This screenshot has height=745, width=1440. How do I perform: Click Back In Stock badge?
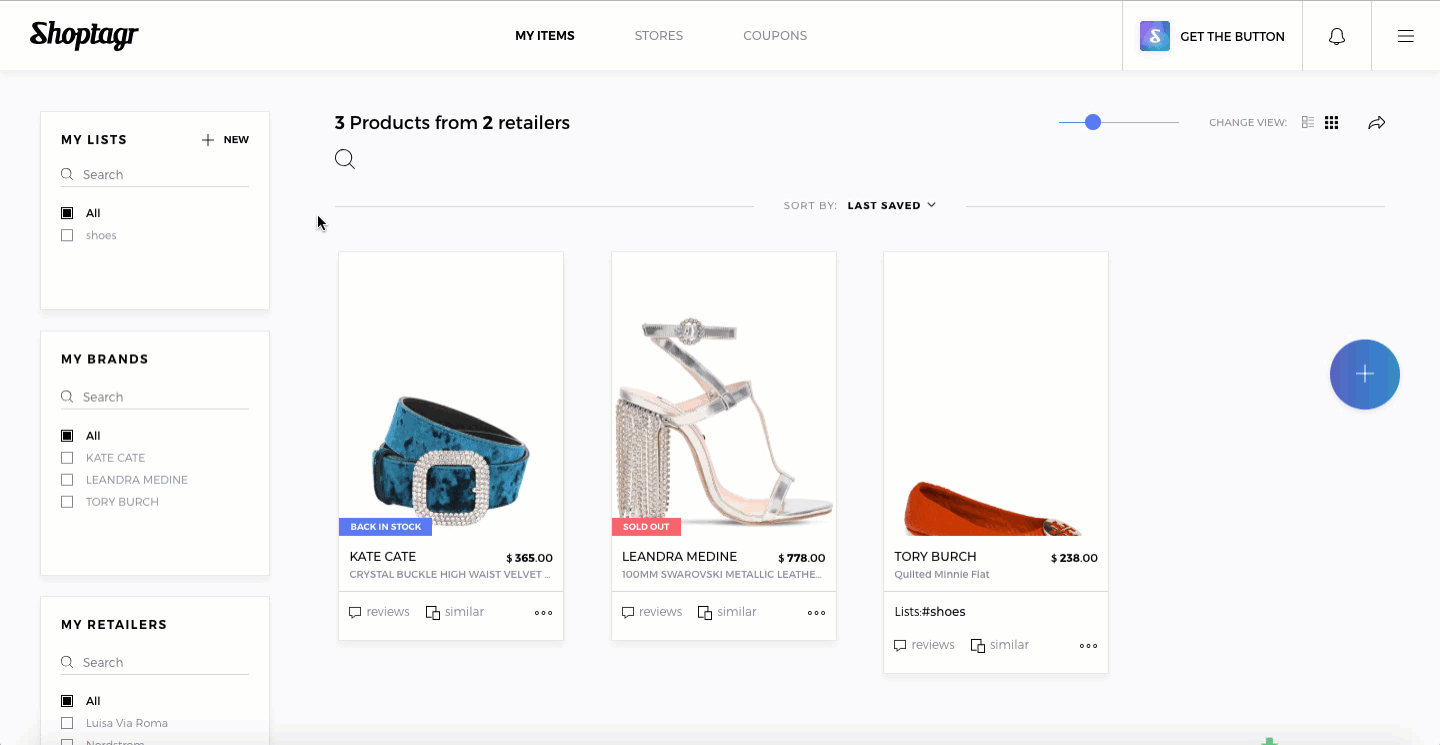(x=385, y=527)
